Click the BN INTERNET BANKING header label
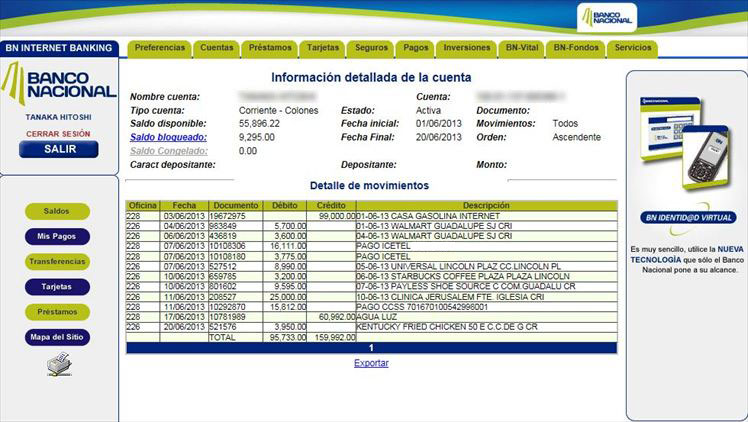Viewport: 748px width, 422px height. [x=59, y=48]
